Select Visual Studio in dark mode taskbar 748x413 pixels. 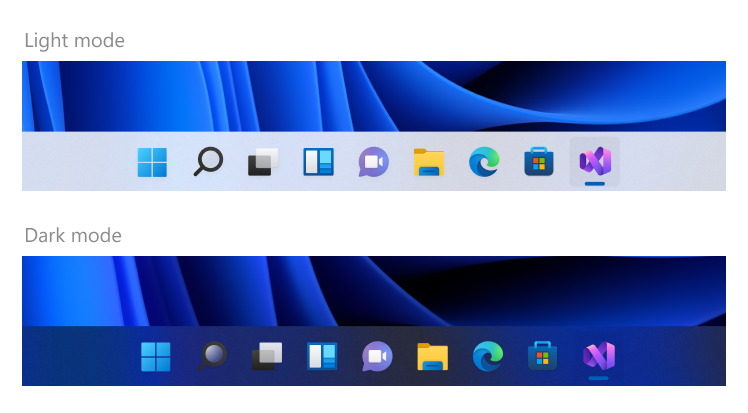point(599,356)
